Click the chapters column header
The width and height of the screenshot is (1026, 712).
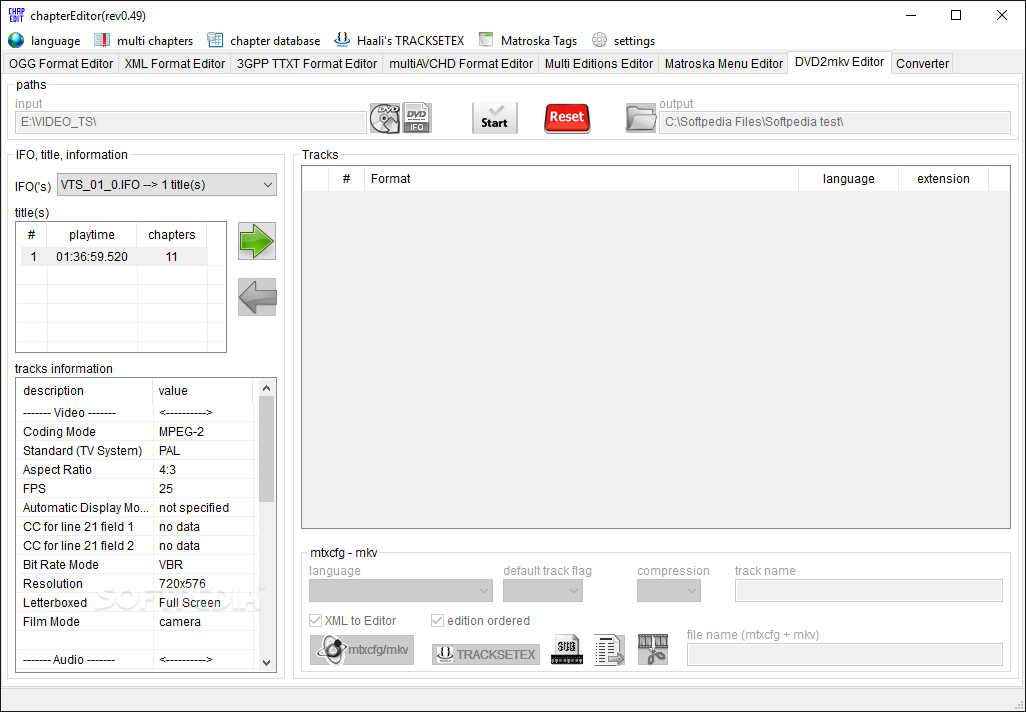click(x=171, y=234)
